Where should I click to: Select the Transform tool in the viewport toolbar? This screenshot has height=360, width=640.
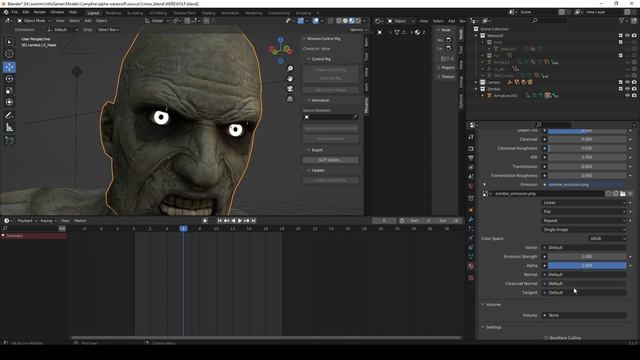point(9,102)
